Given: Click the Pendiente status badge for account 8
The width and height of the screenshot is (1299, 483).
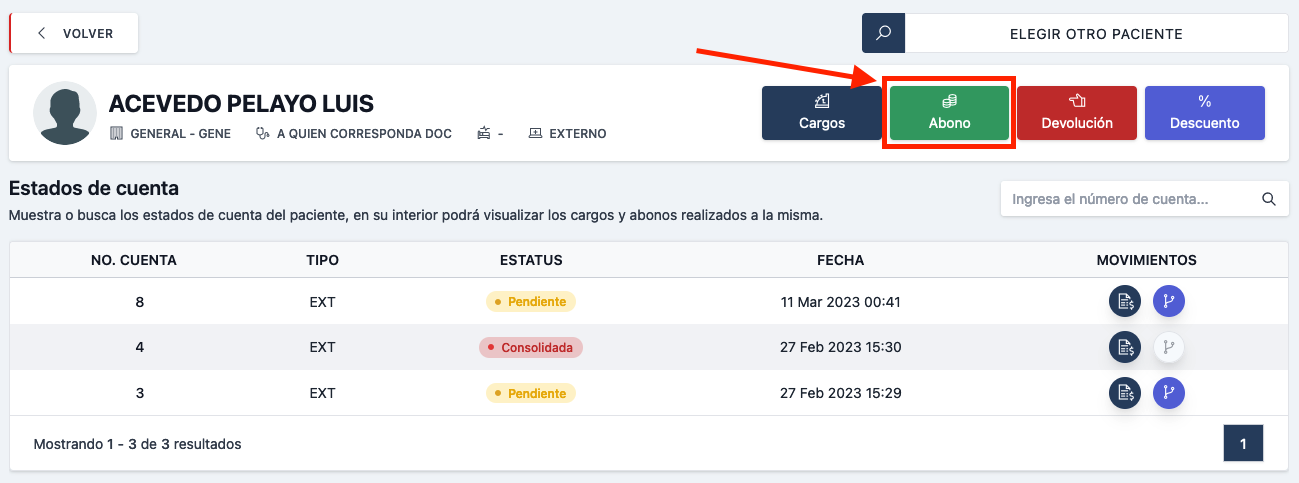Looking at the screenshot, I should pyautogui.click(x=531, y=301).
